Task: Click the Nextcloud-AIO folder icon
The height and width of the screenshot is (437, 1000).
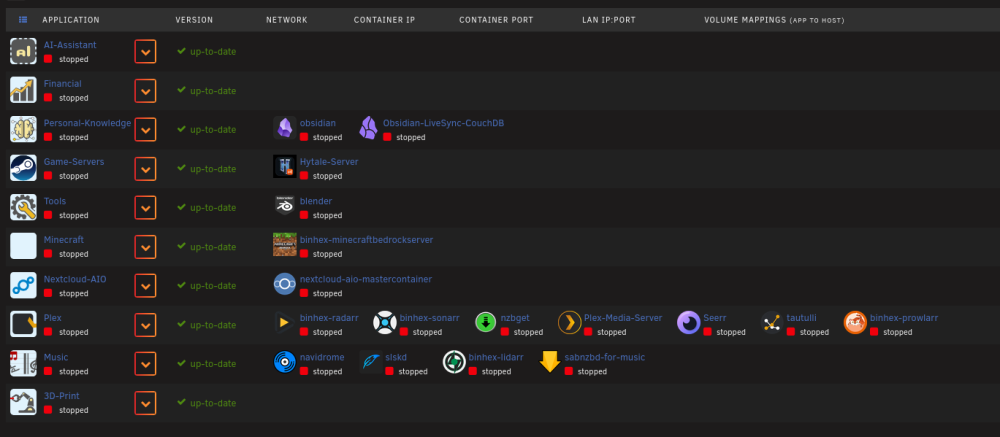Action: pos(23,285)
